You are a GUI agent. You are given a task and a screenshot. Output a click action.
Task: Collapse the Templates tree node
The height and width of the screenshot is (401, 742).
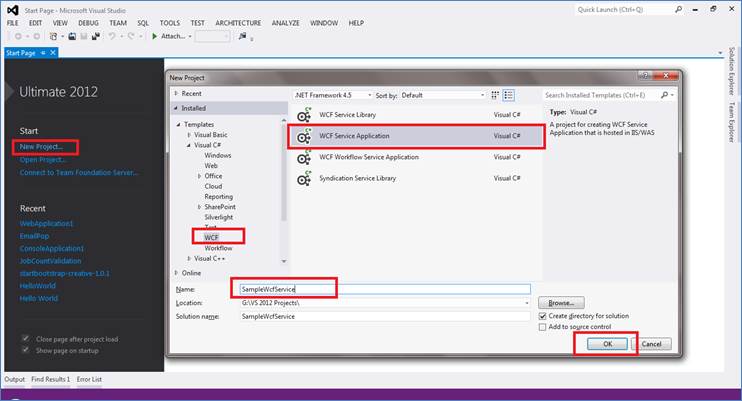click(x=178, y=124)
